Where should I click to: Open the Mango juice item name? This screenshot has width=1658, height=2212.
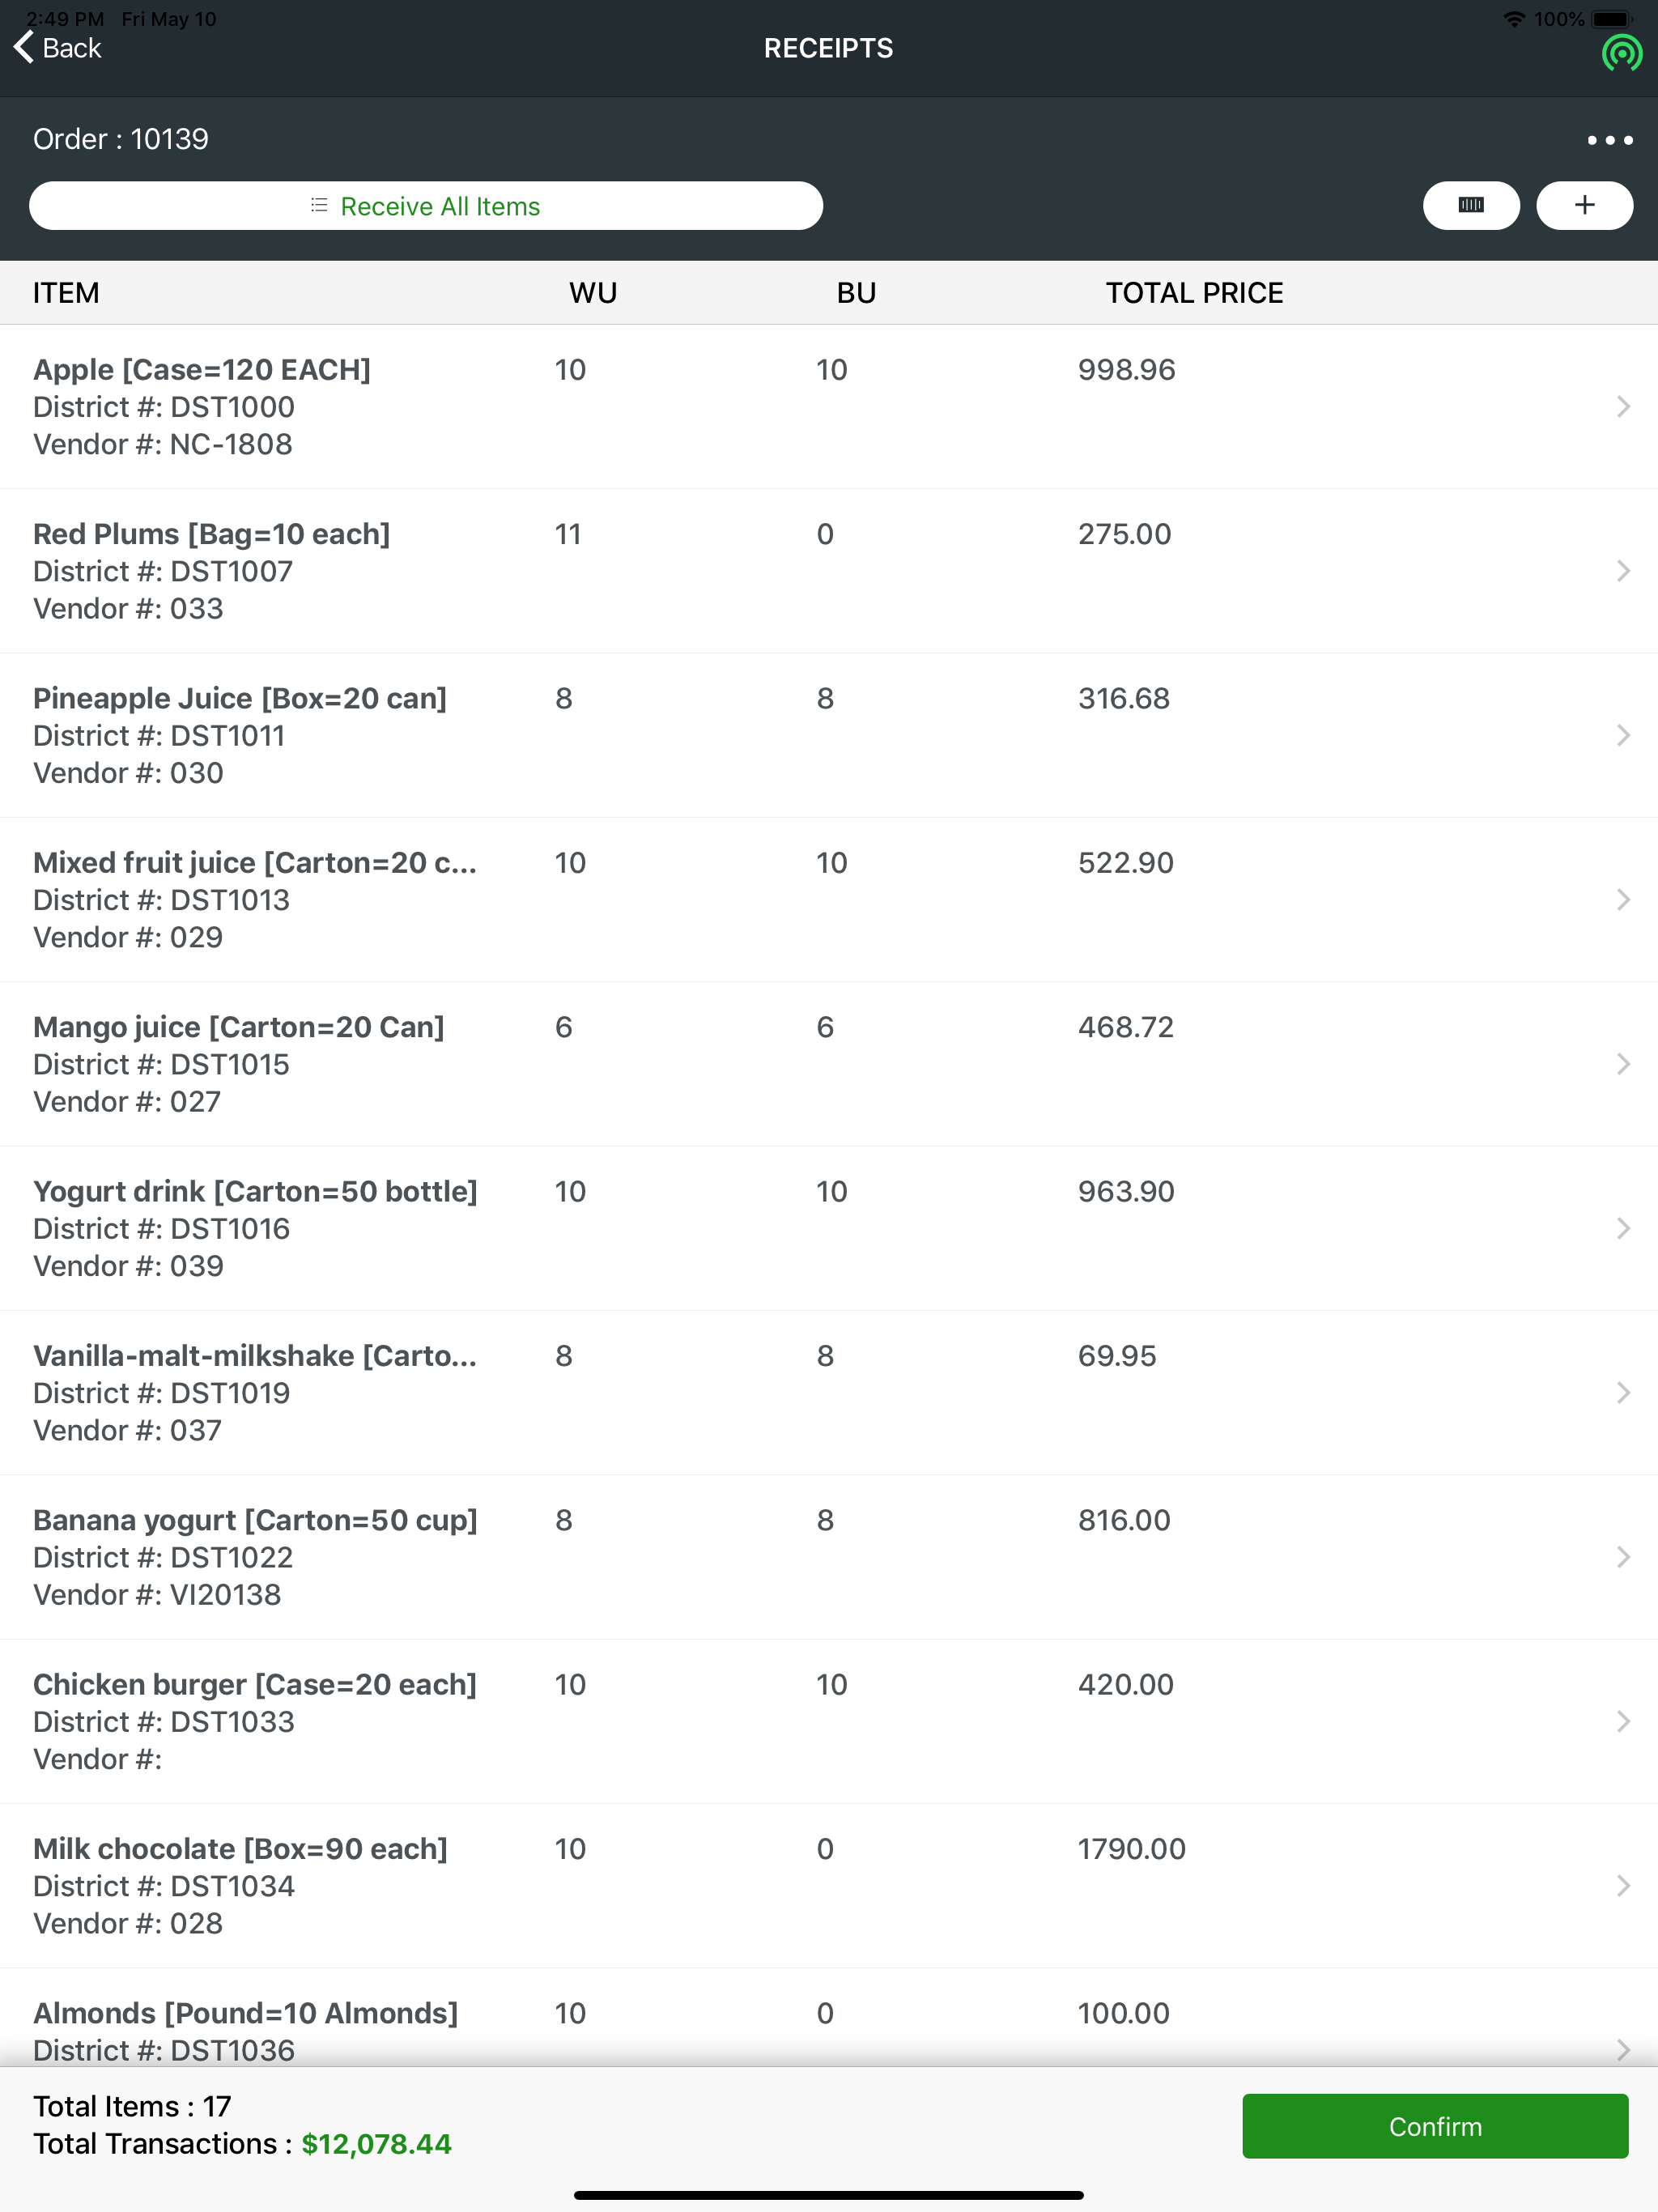coord(239,1027)
